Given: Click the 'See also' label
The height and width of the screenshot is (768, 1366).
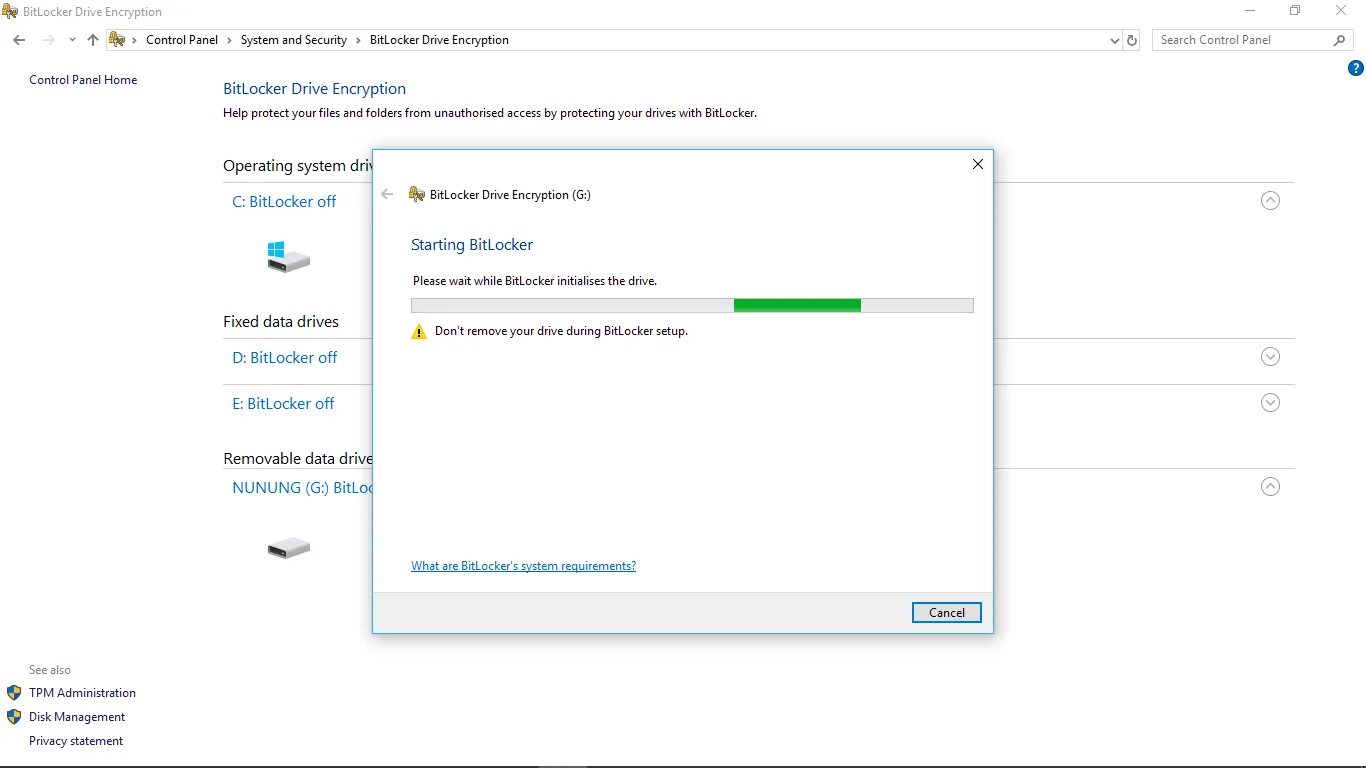Looking at the screenshot, I should click(x=50, y=670).
